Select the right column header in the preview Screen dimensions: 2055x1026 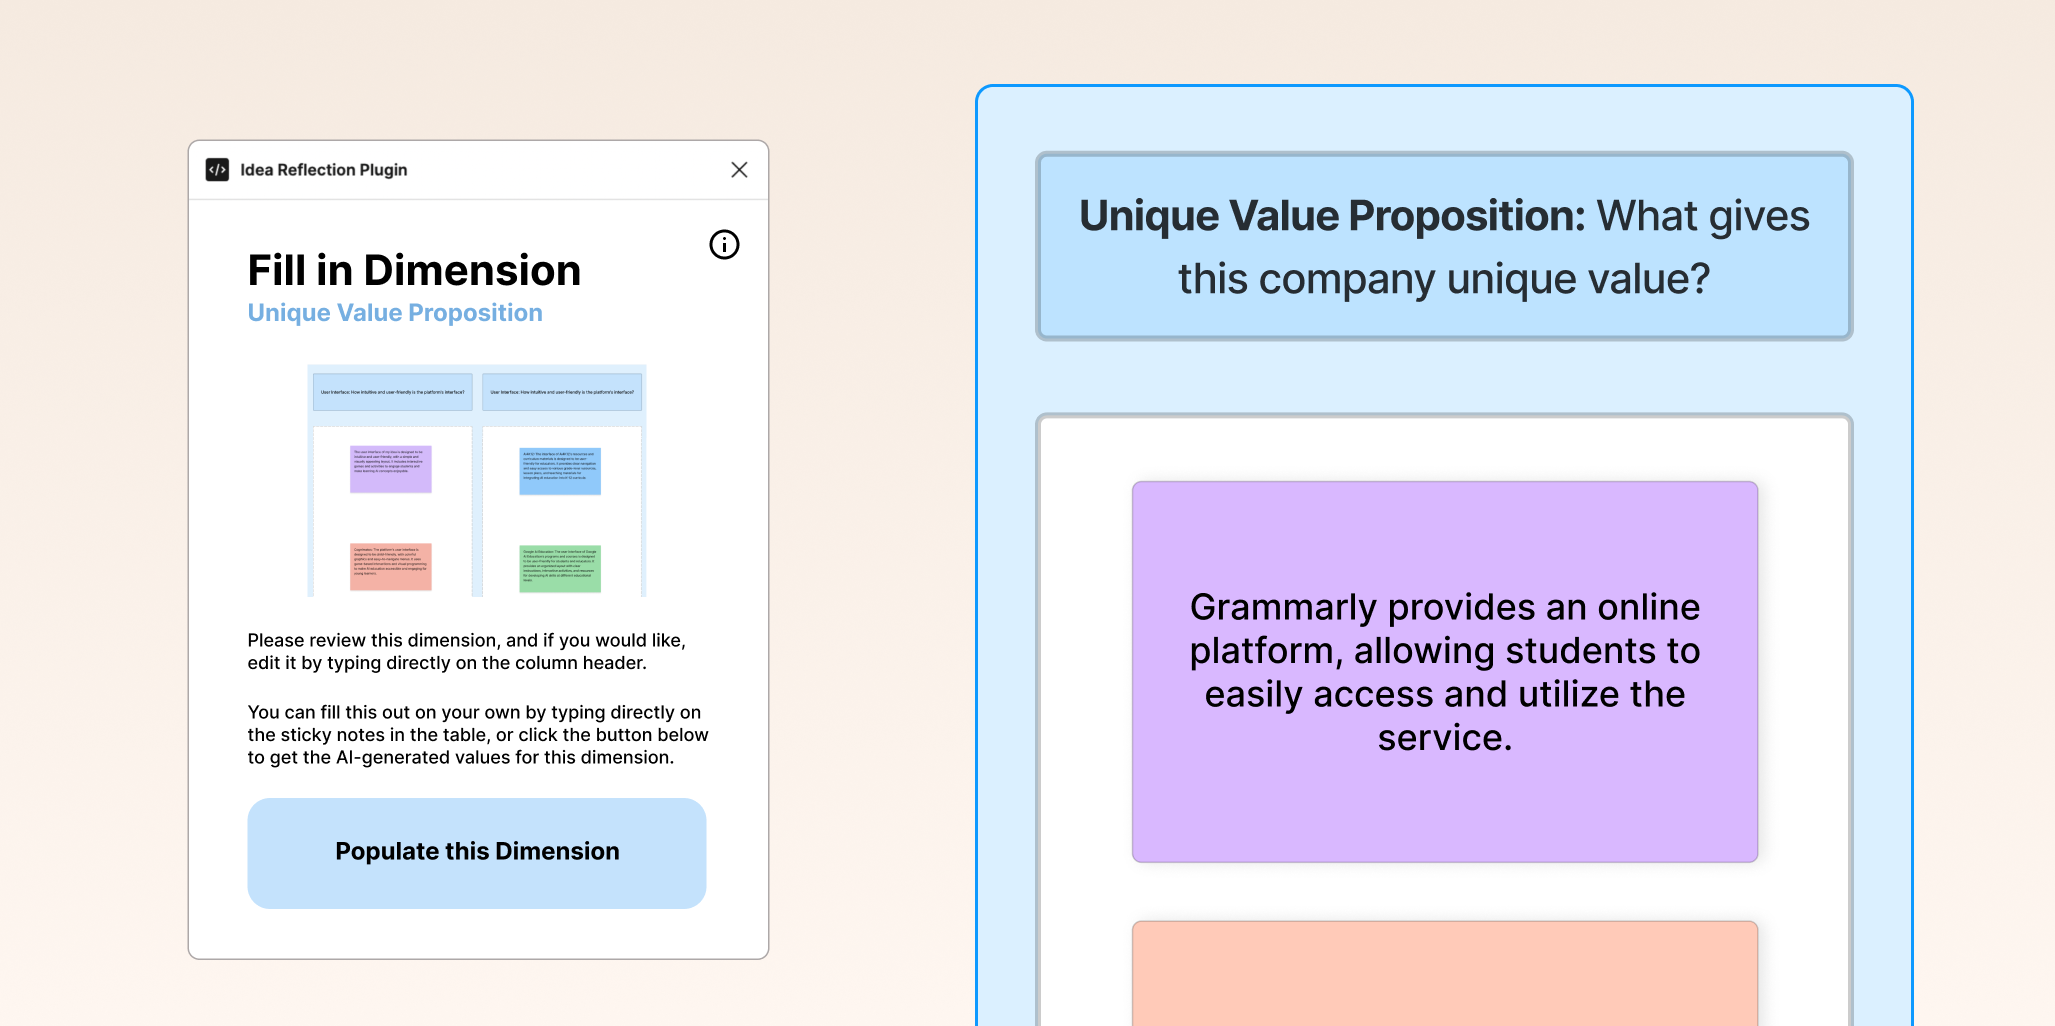tap(562, 392)
